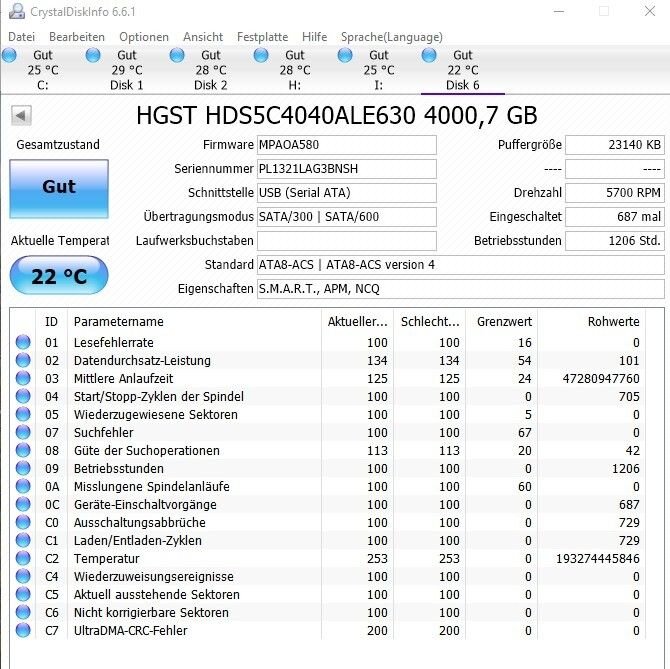Click the status icon for Mittlere Anlaufzeit
This screenshot has width=670, height=669.
[23, 378]
